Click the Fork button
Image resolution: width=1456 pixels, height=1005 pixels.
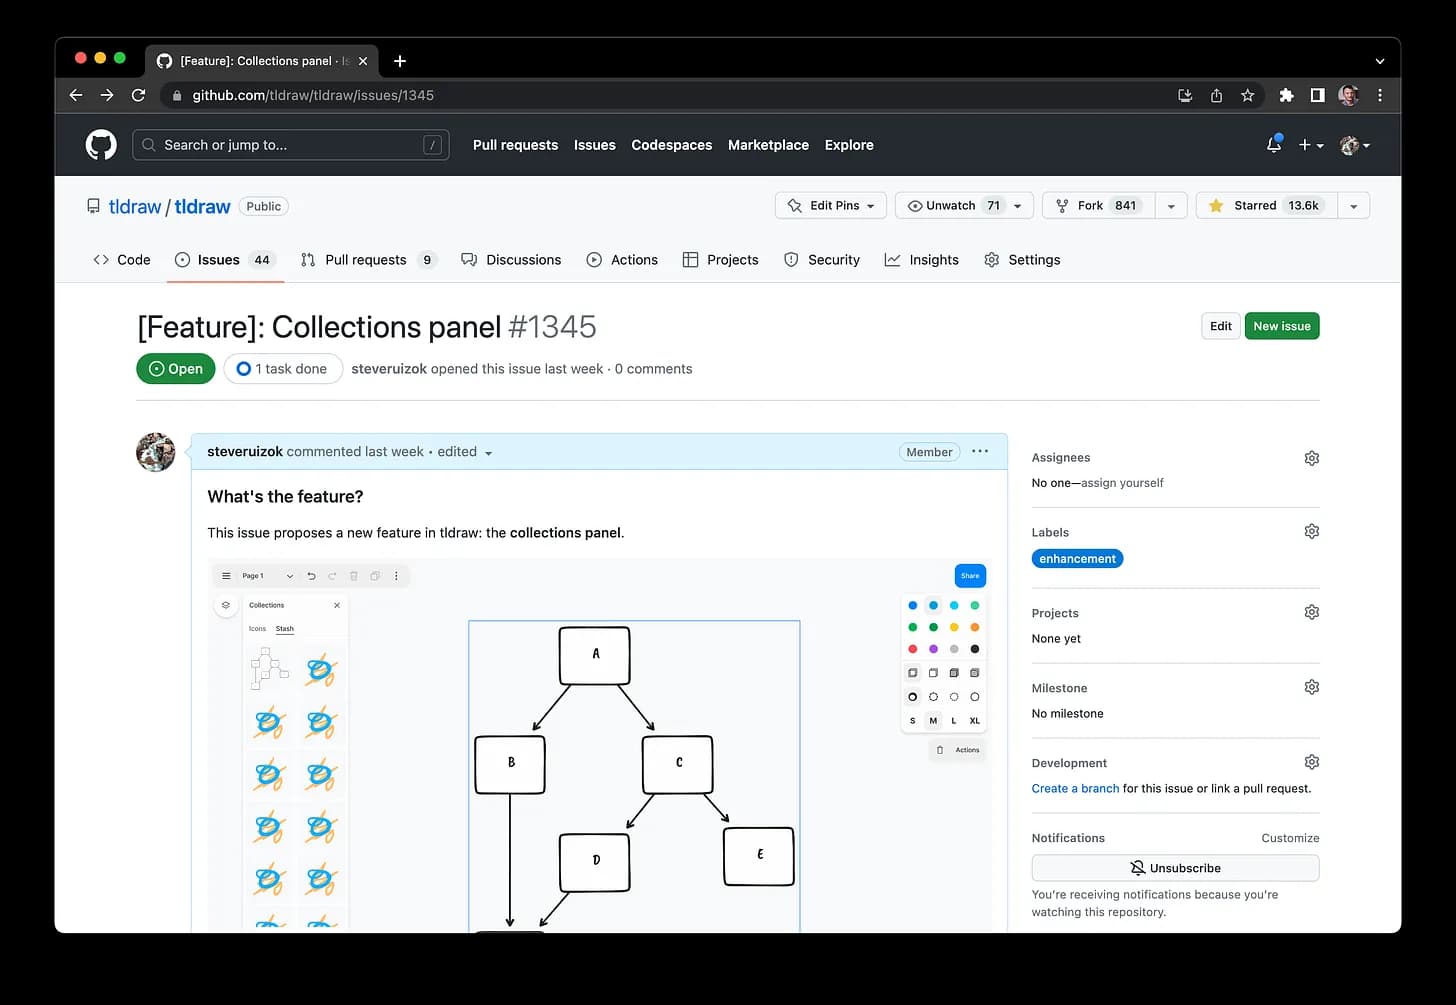tap(1099, 205)
